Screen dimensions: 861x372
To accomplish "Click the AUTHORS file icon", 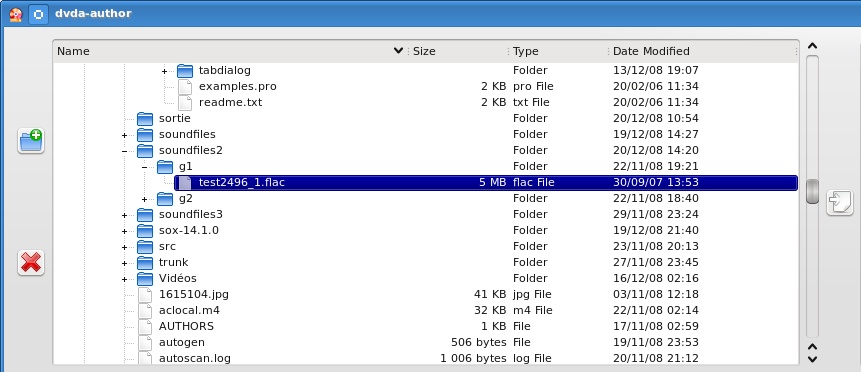I will pyautogui.click(x=145, y=326).
